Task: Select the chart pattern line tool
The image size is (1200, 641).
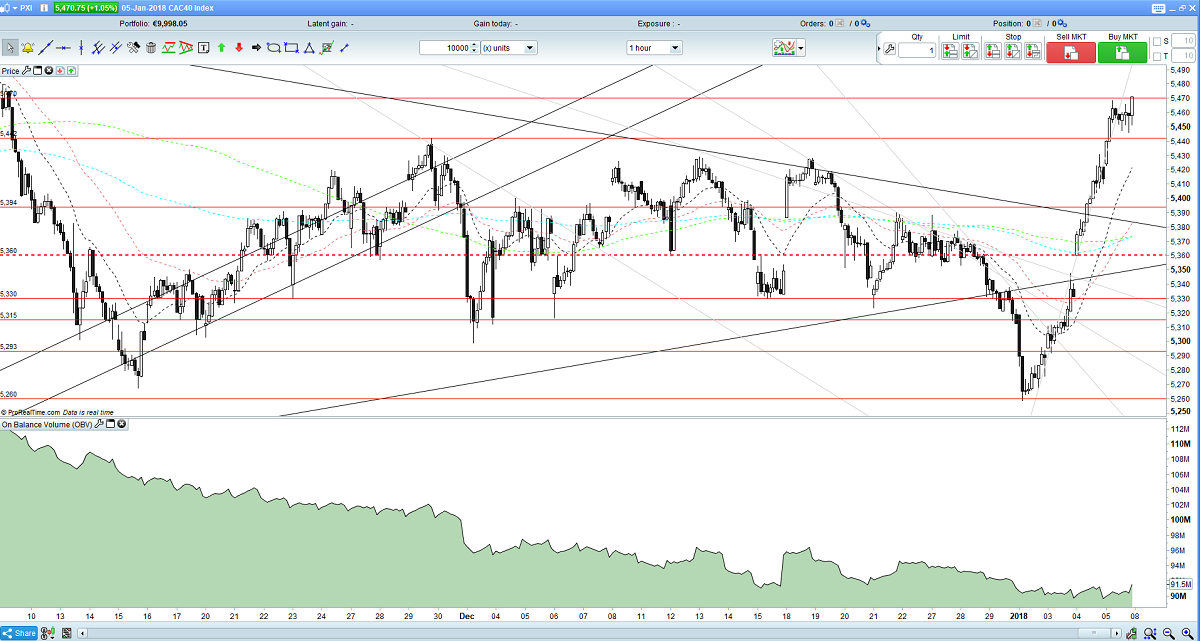Action: click(x=168, y=47)
